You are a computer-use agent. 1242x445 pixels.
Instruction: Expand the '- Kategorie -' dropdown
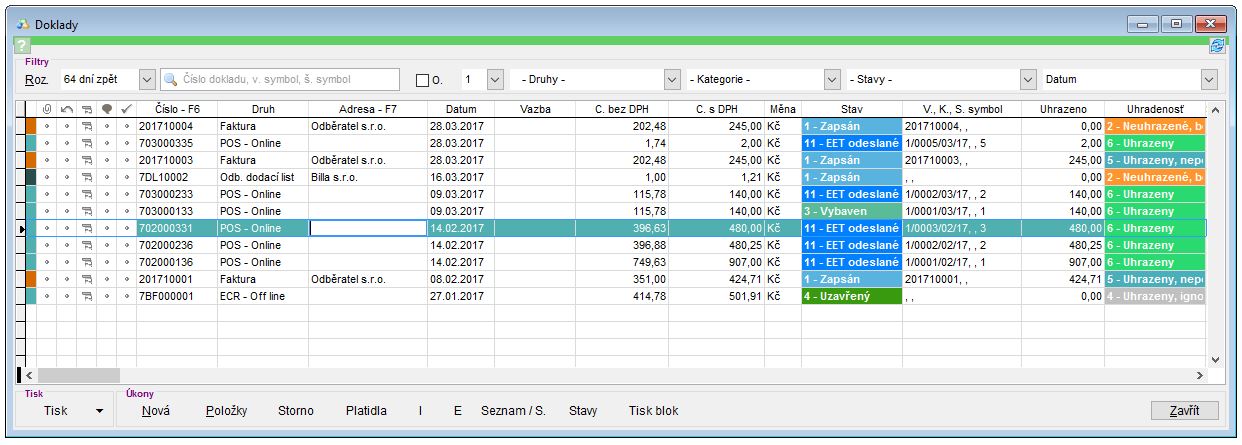(831, 79)
